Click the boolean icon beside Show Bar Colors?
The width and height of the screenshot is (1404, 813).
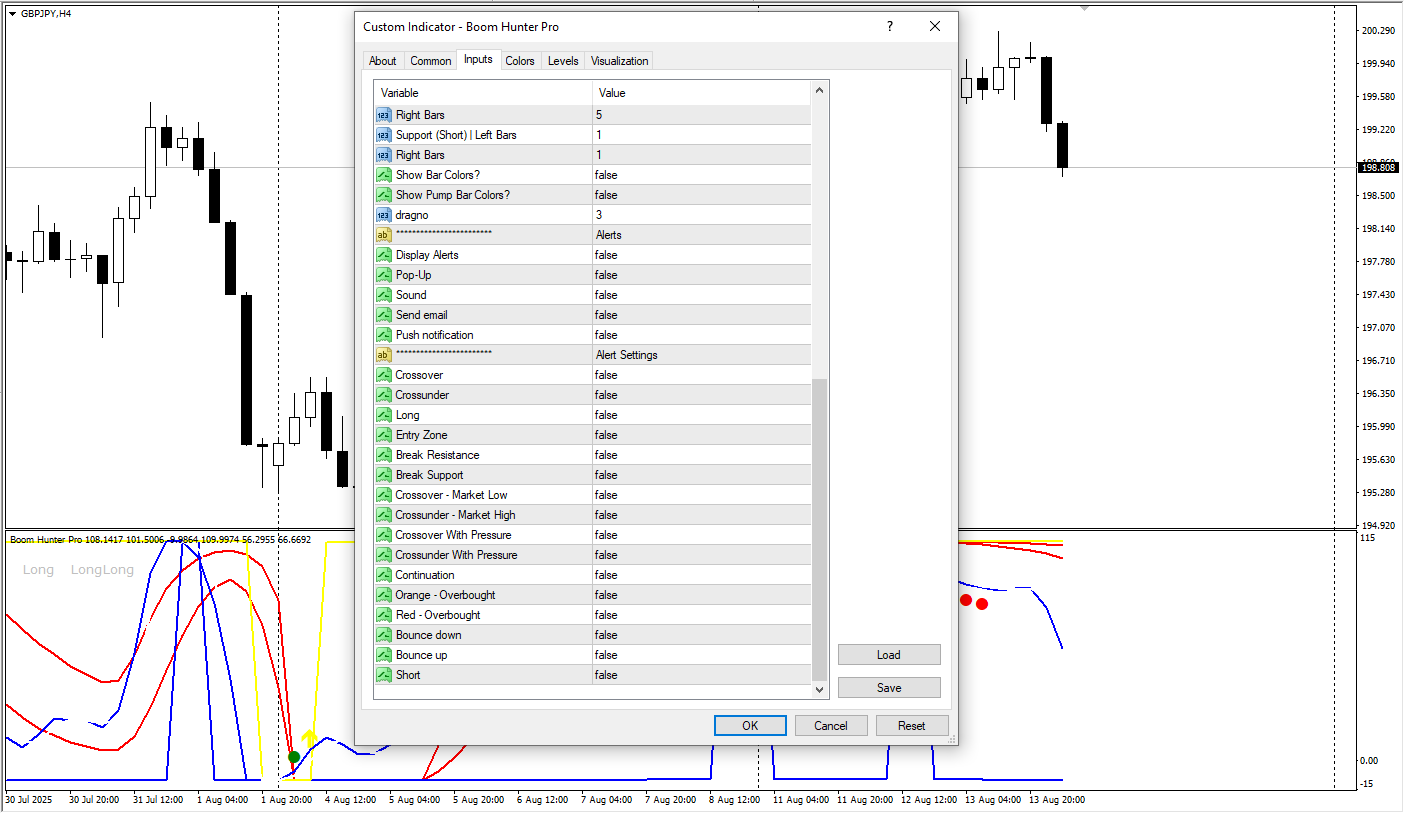pyautogui.click(x=384, y=175)
